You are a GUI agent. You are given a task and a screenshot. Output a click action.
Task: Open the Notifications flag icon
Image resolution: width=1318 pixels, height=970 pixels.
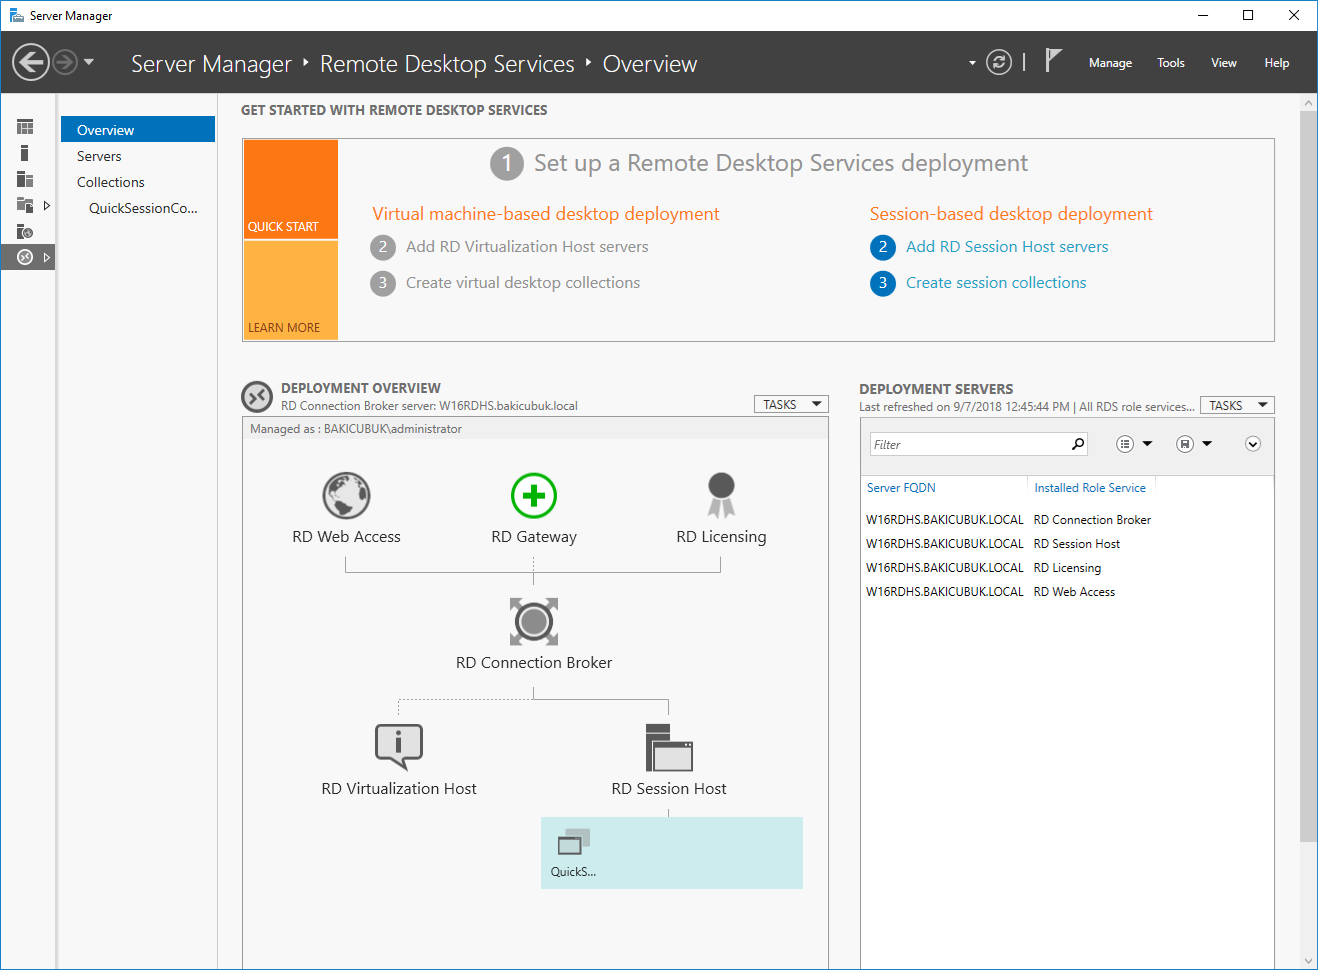point(1053,61)
